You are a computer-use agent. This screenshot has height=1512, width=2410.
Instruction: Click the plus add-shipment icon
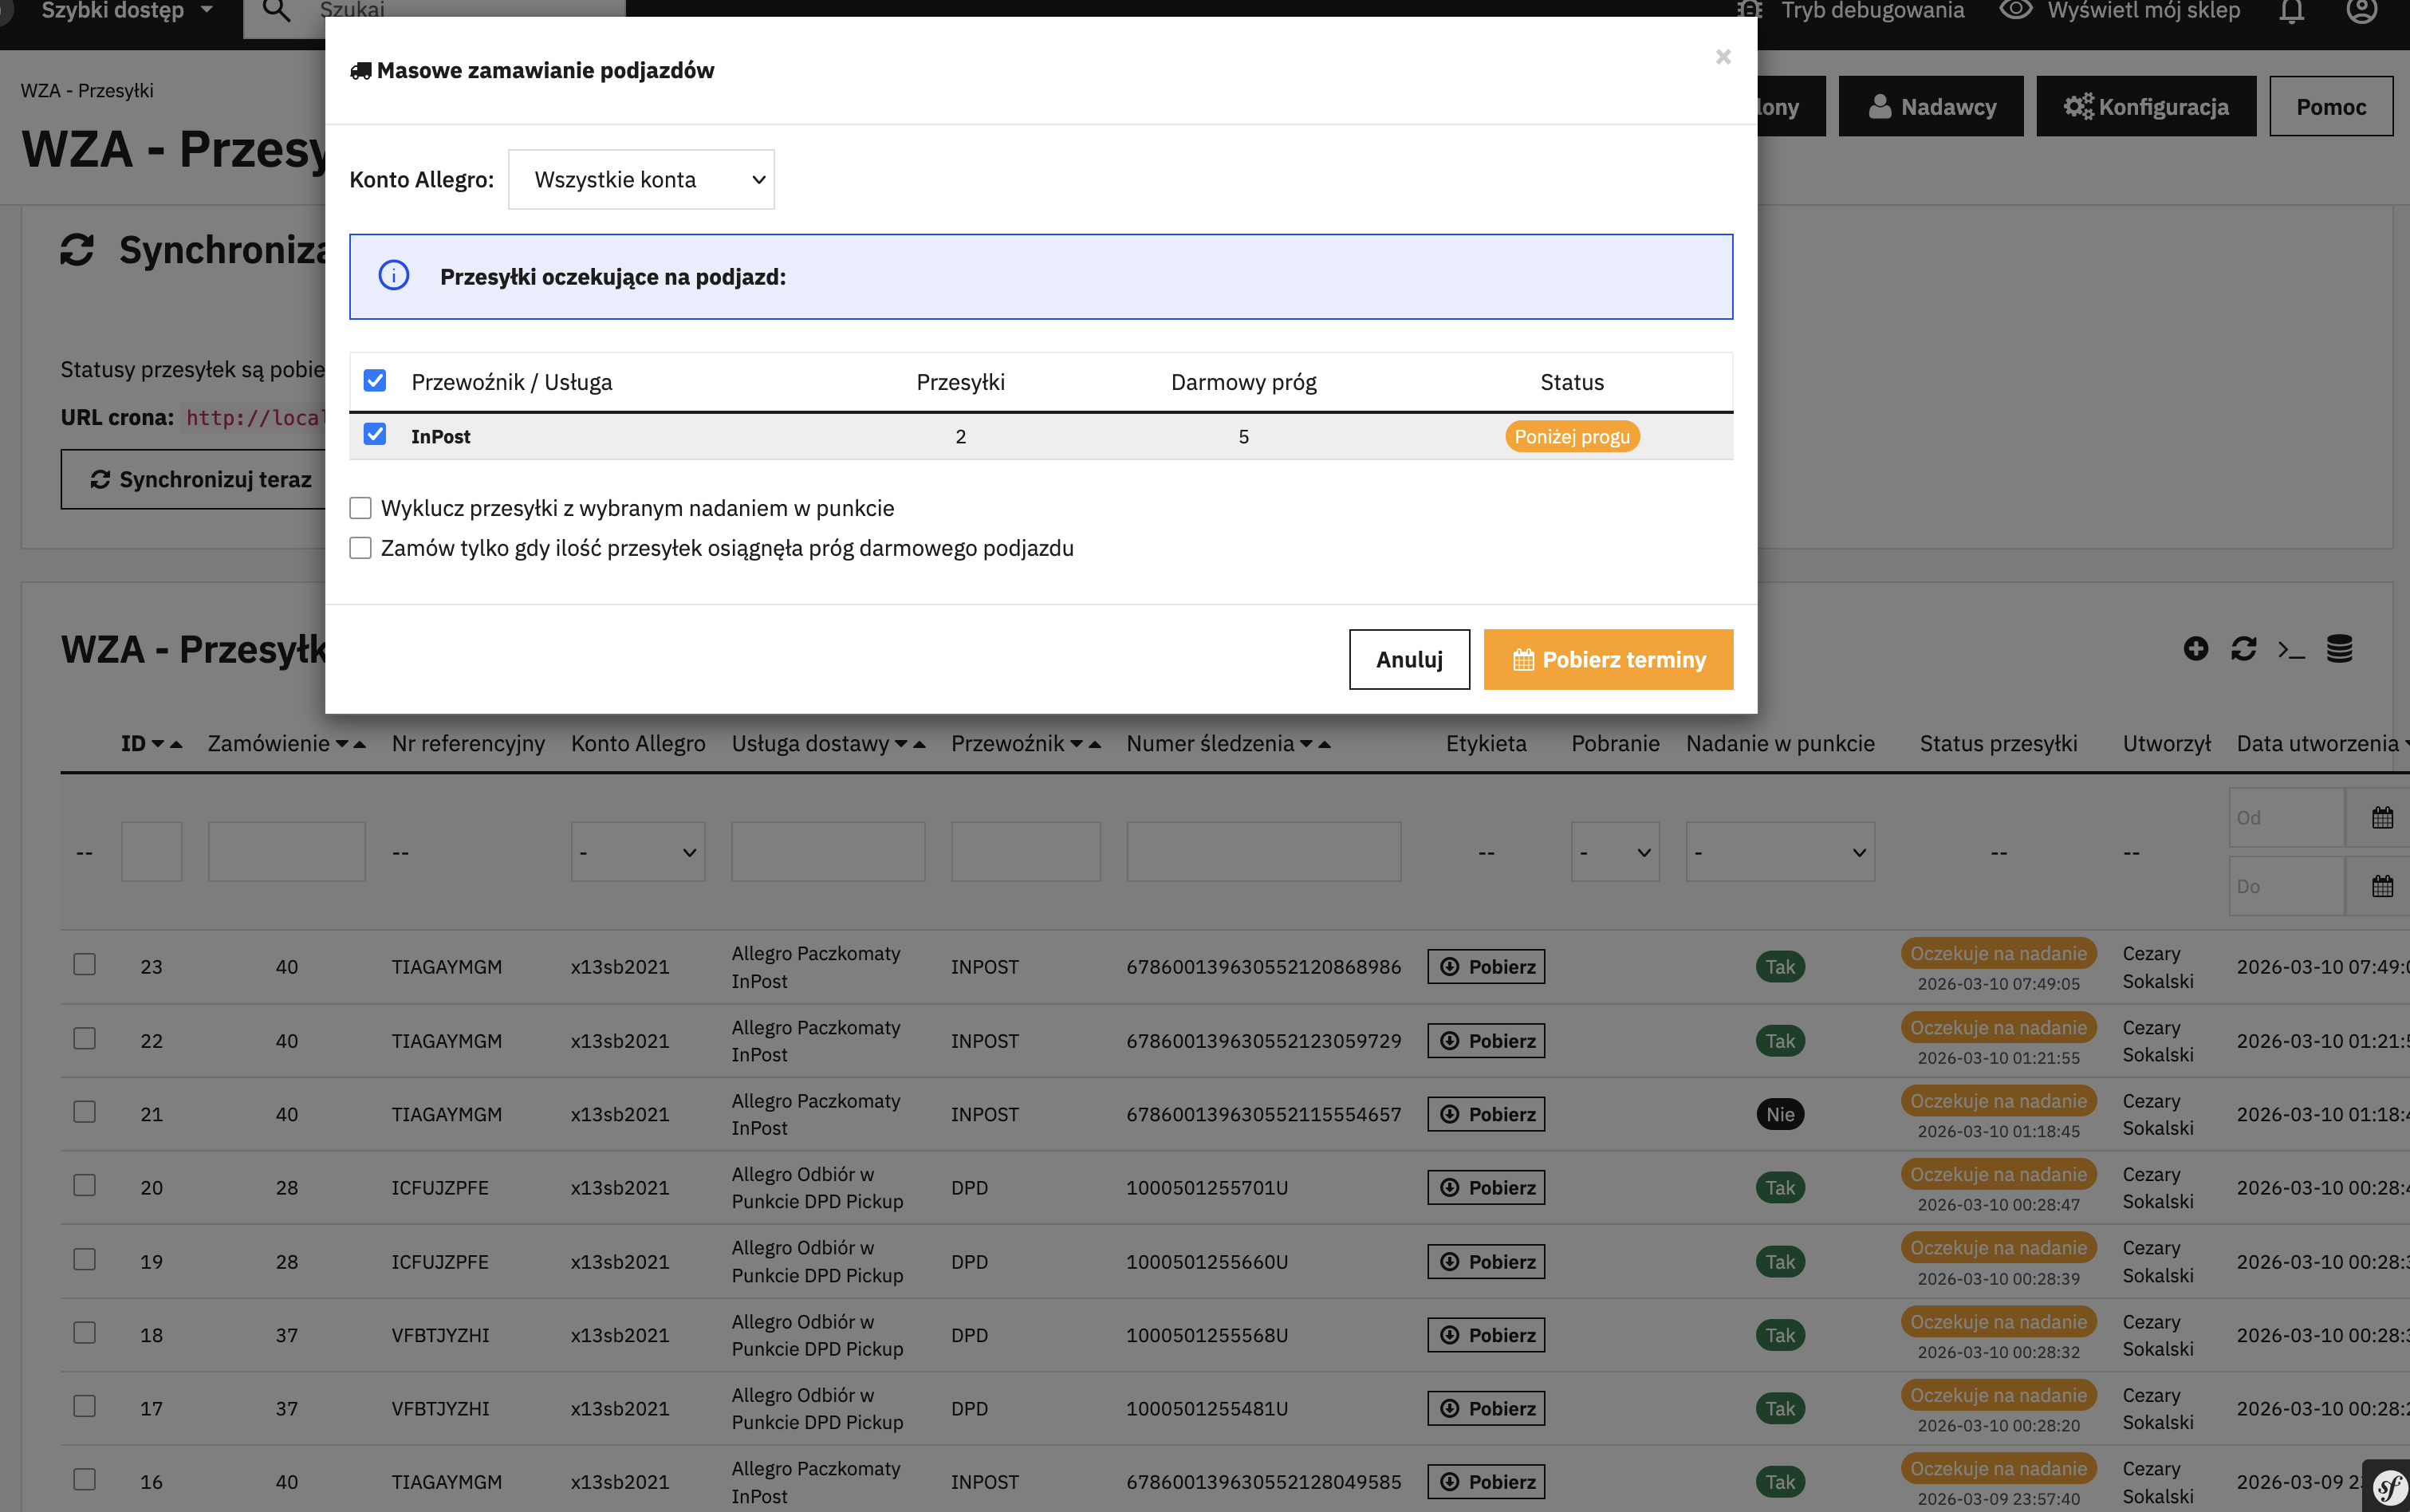(x=2195, y=649)
